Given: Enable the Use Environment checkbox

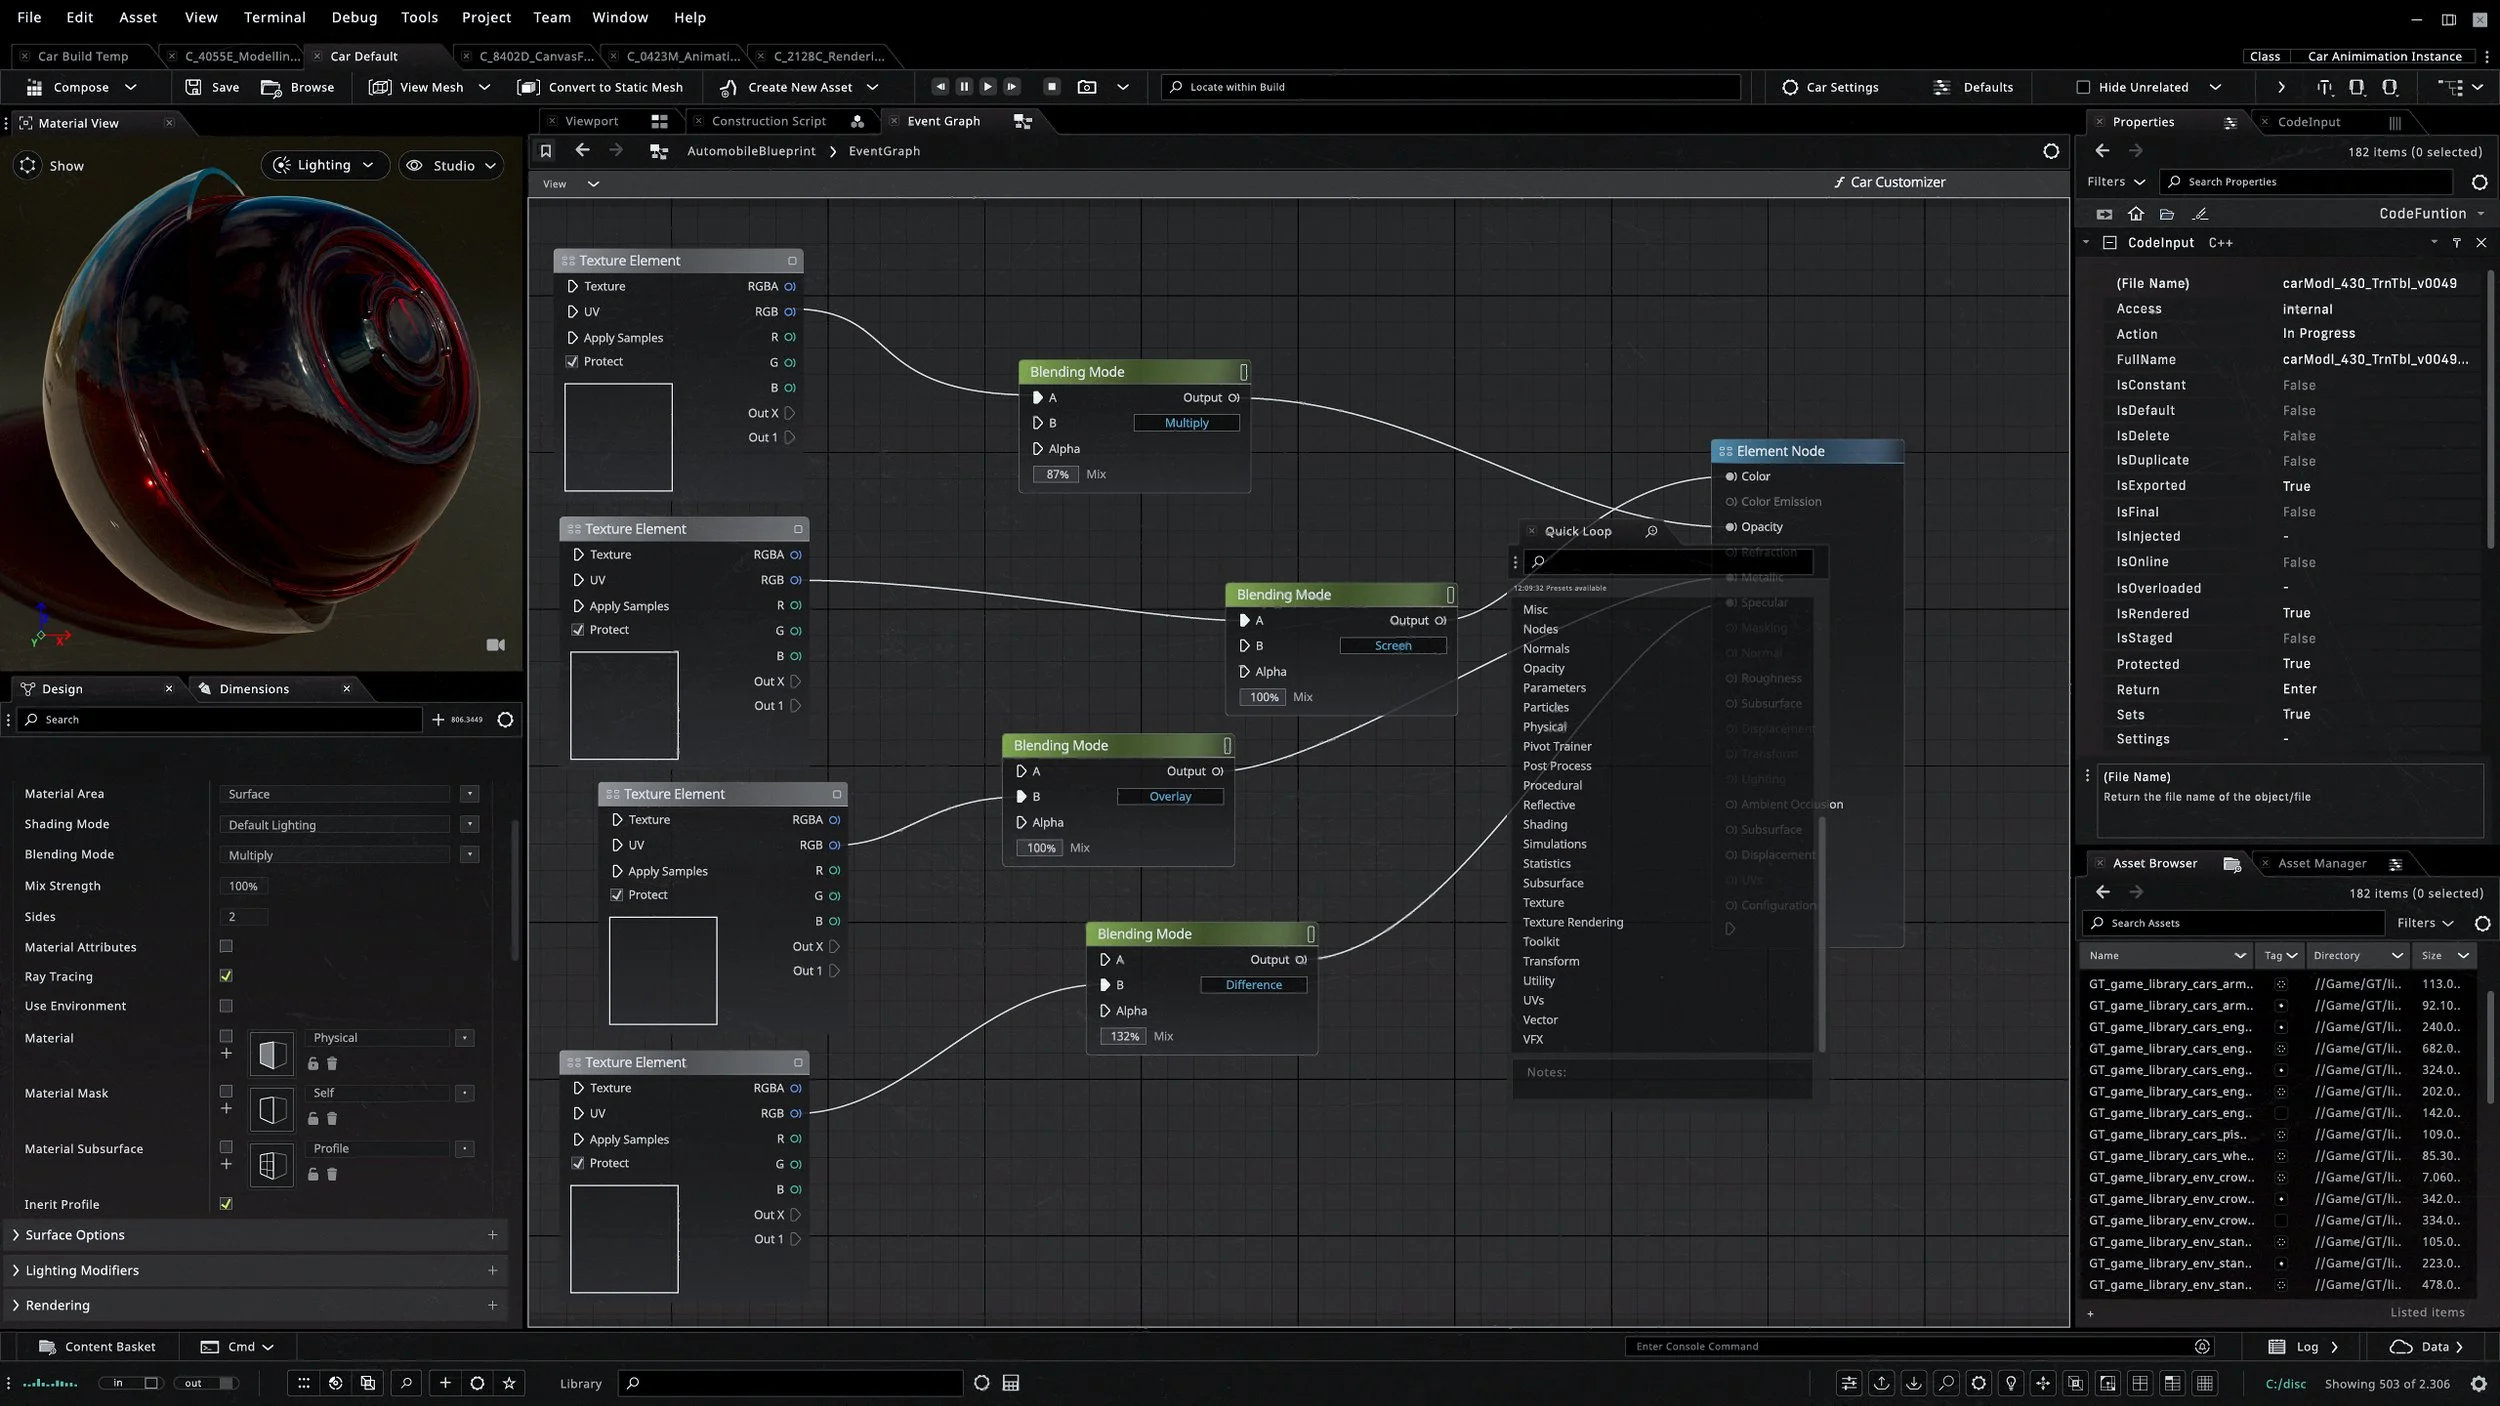Looking at the screenshot, I should point(226,1006).
